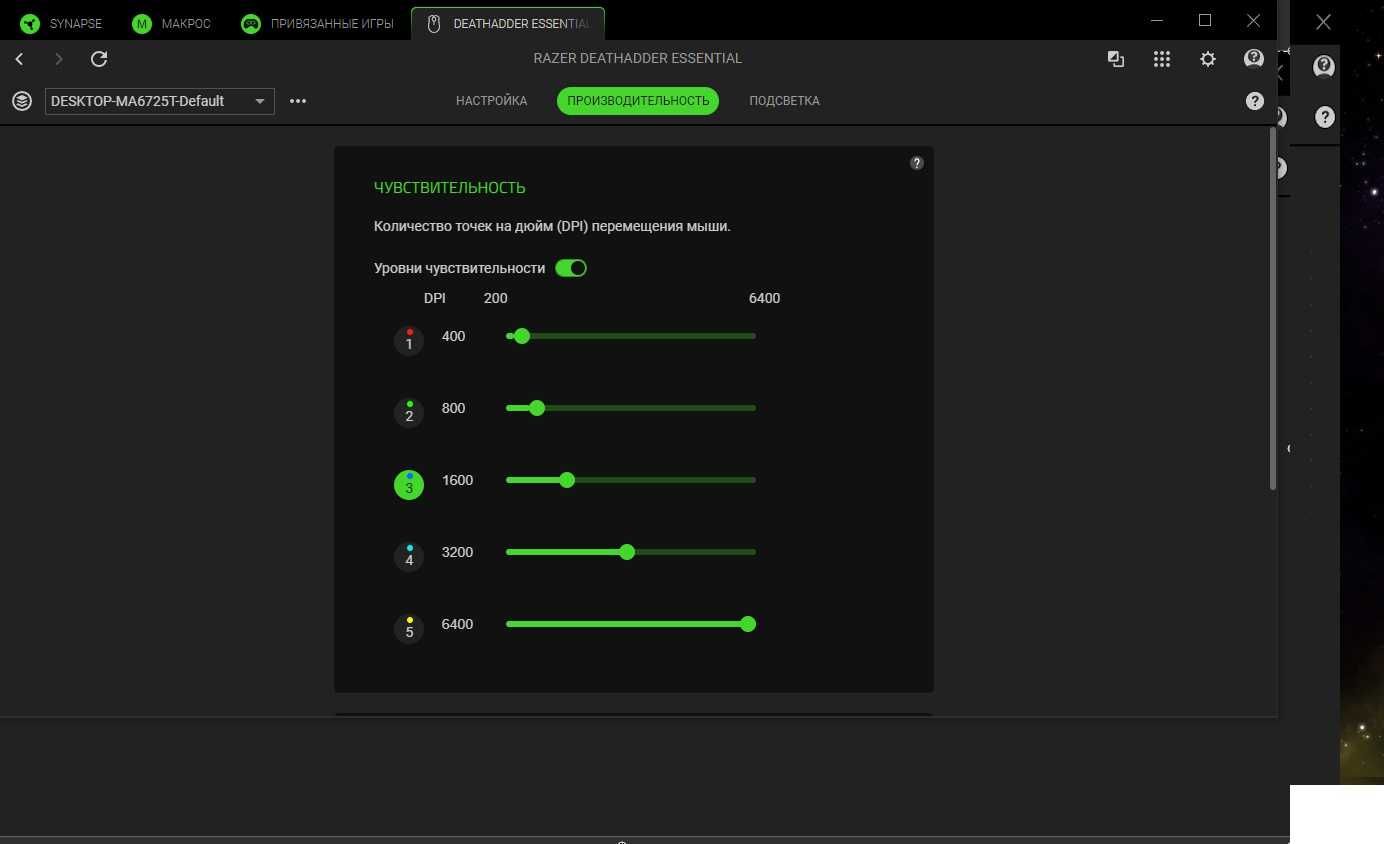Switch to the МАКРОС tab
1384x844 pixels.
[172, 23]
